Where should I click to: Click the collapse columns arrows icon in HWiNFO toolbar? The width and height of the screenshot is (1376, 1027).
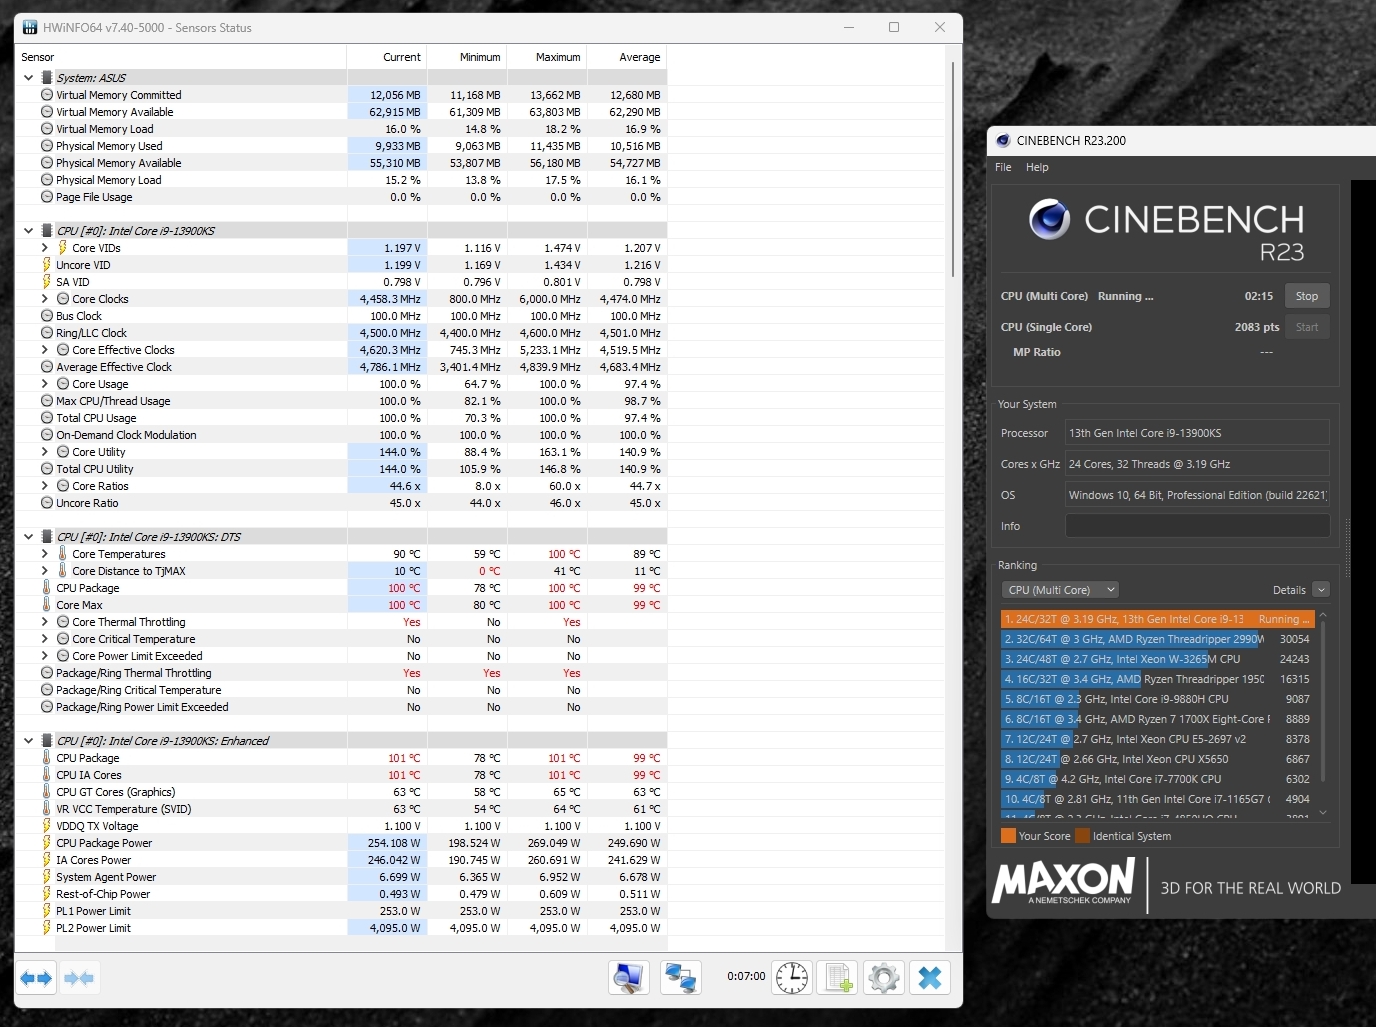[x=79, y=978]
